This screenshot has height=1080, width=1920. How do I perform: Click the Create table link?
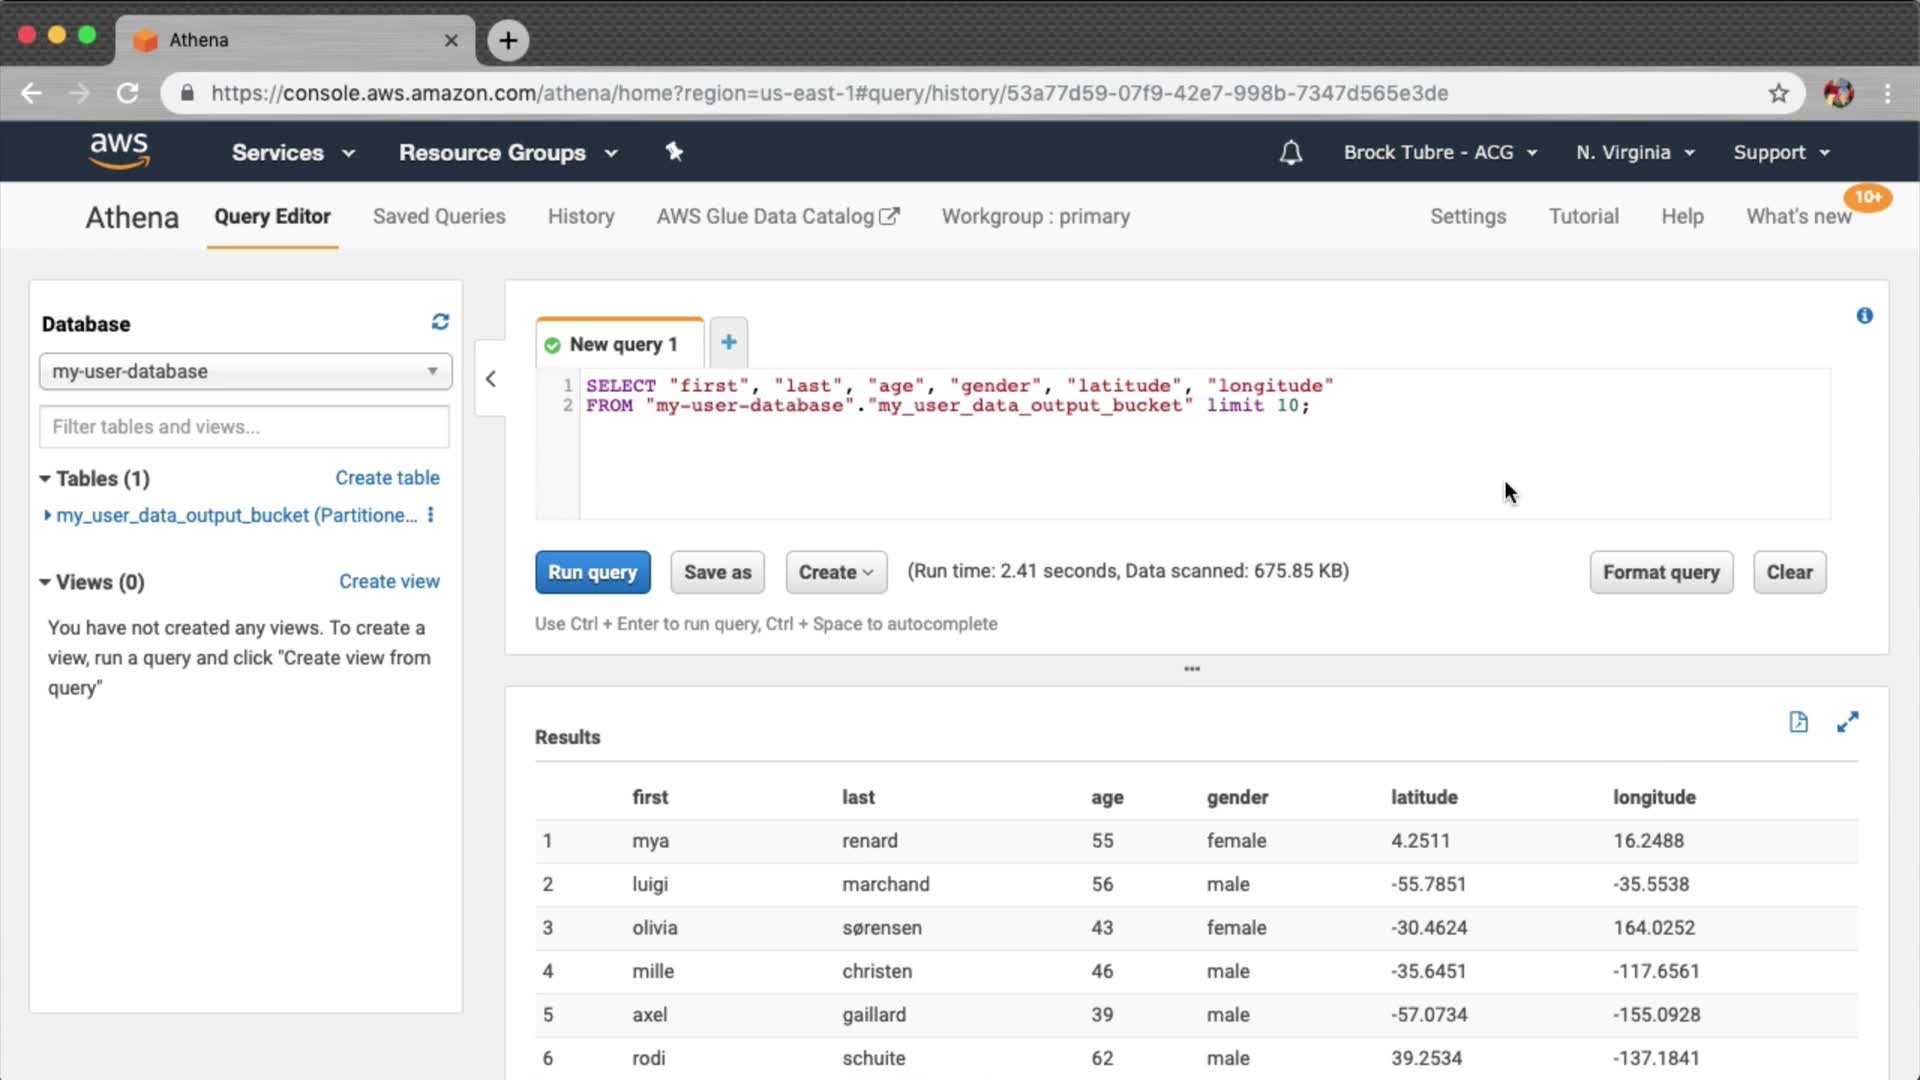coord(387,478)
